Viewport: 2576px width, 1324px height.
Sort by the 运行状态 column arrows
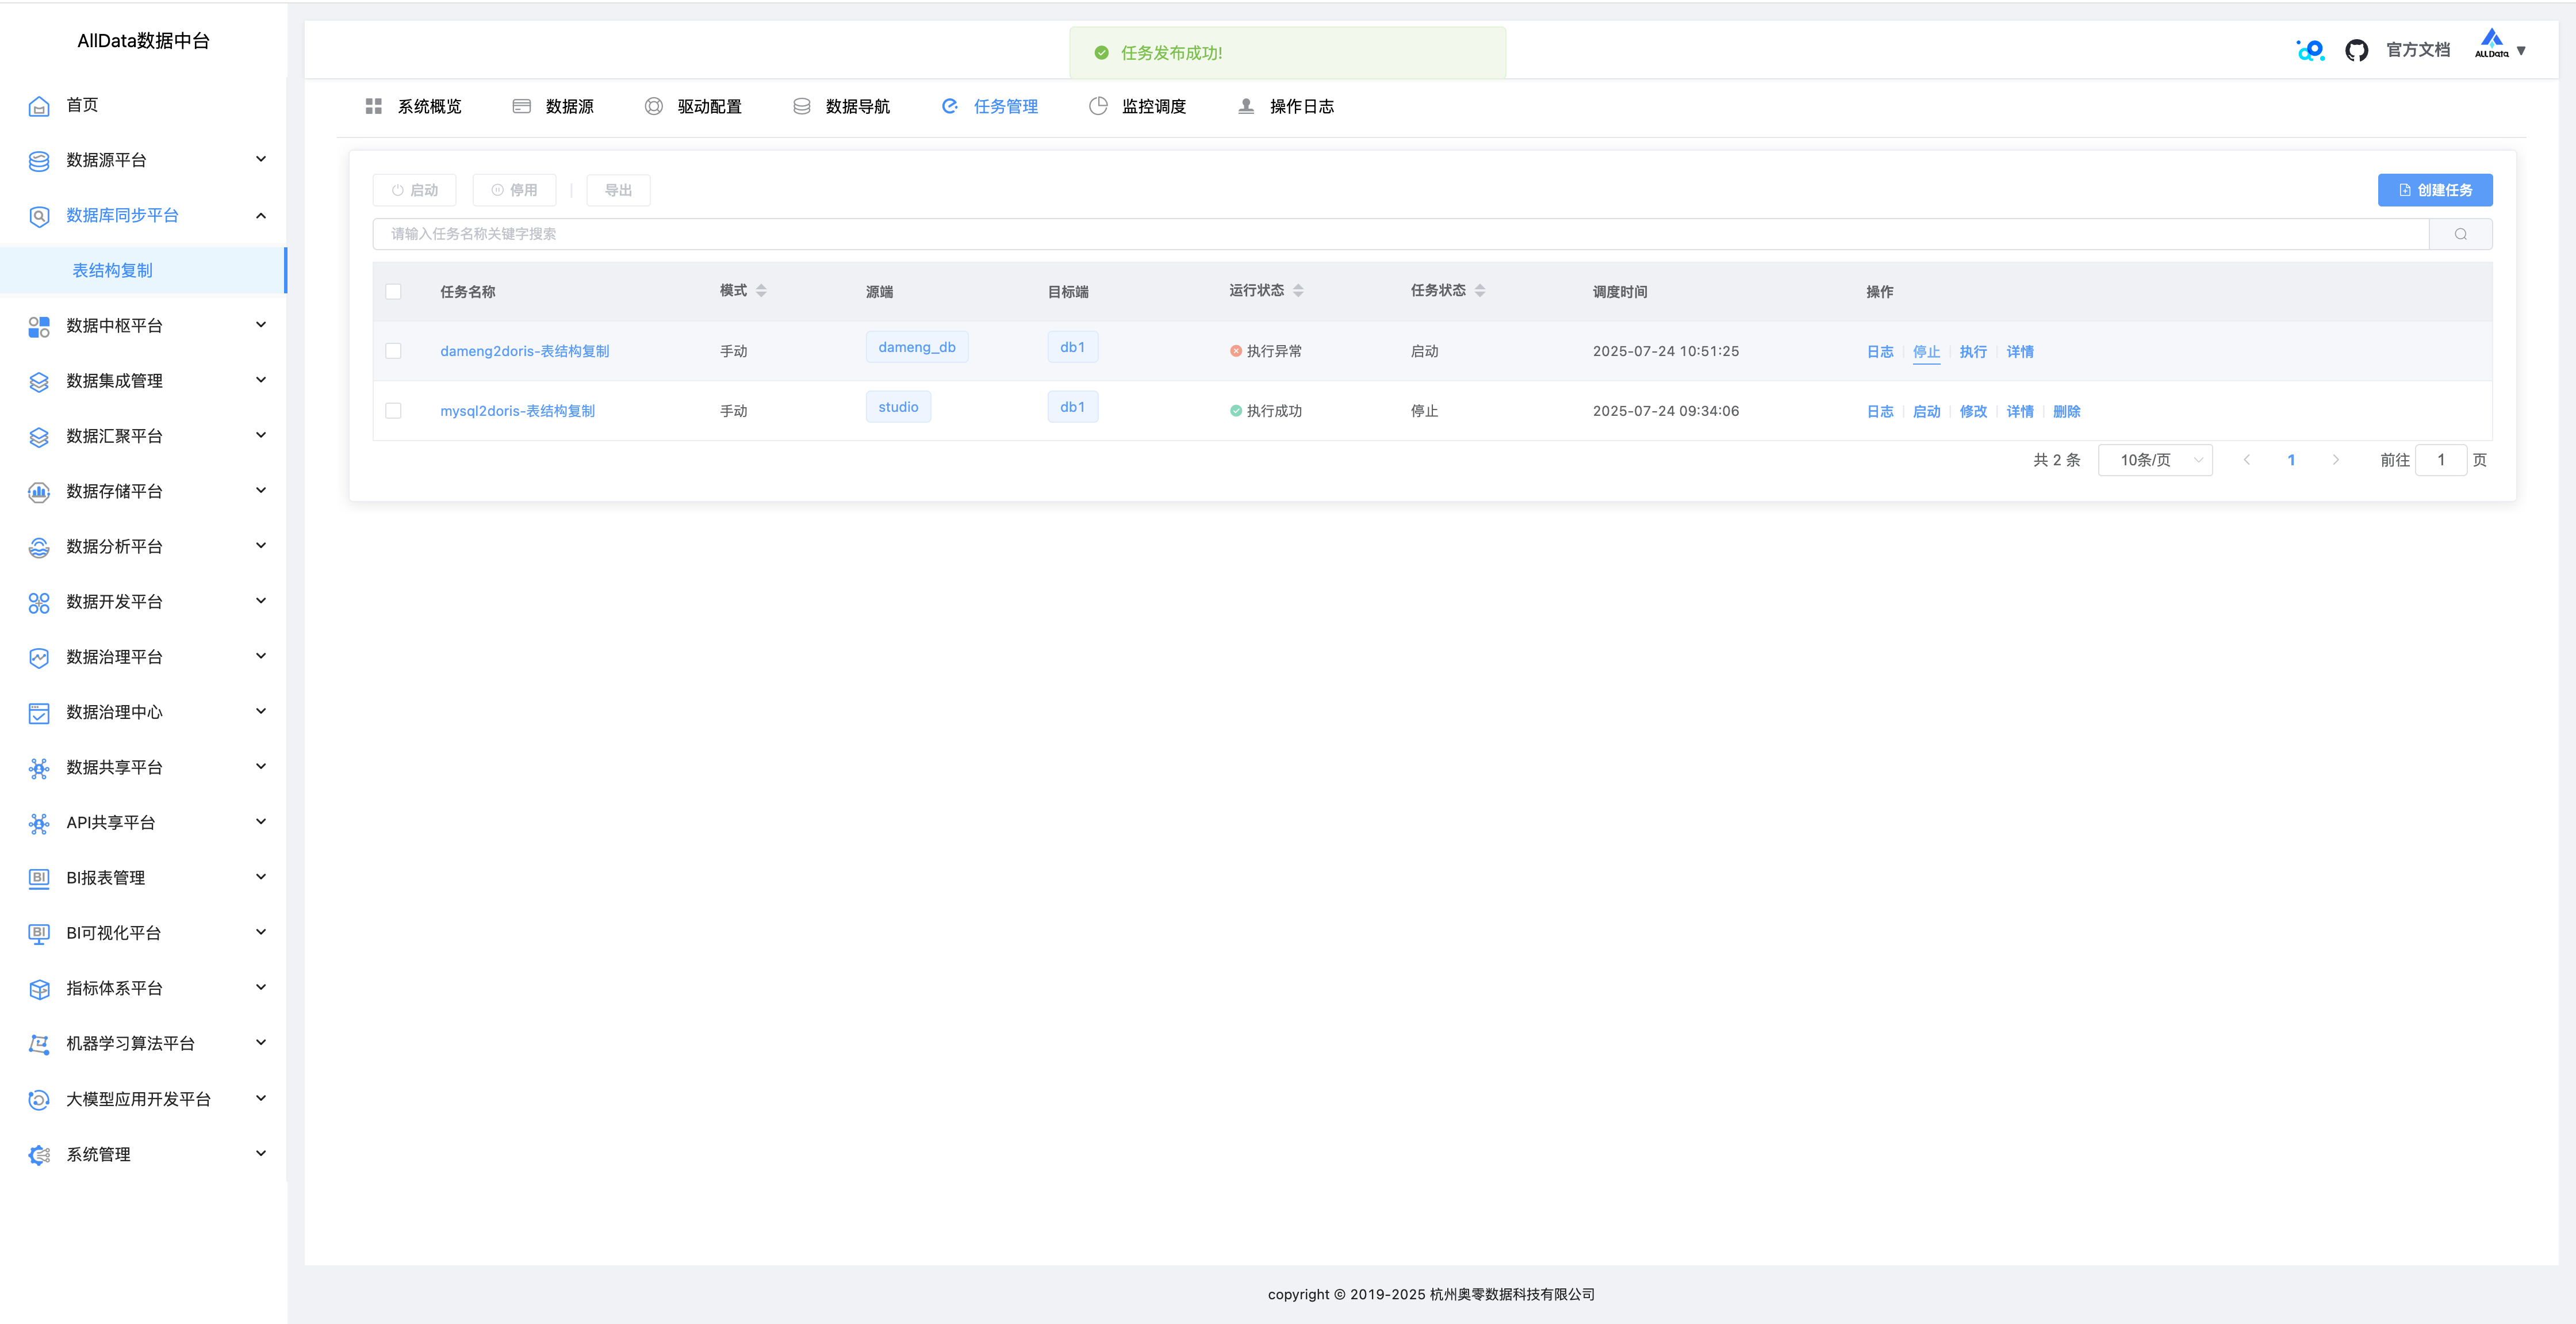pyautogui.click(x=1298, y=291)
